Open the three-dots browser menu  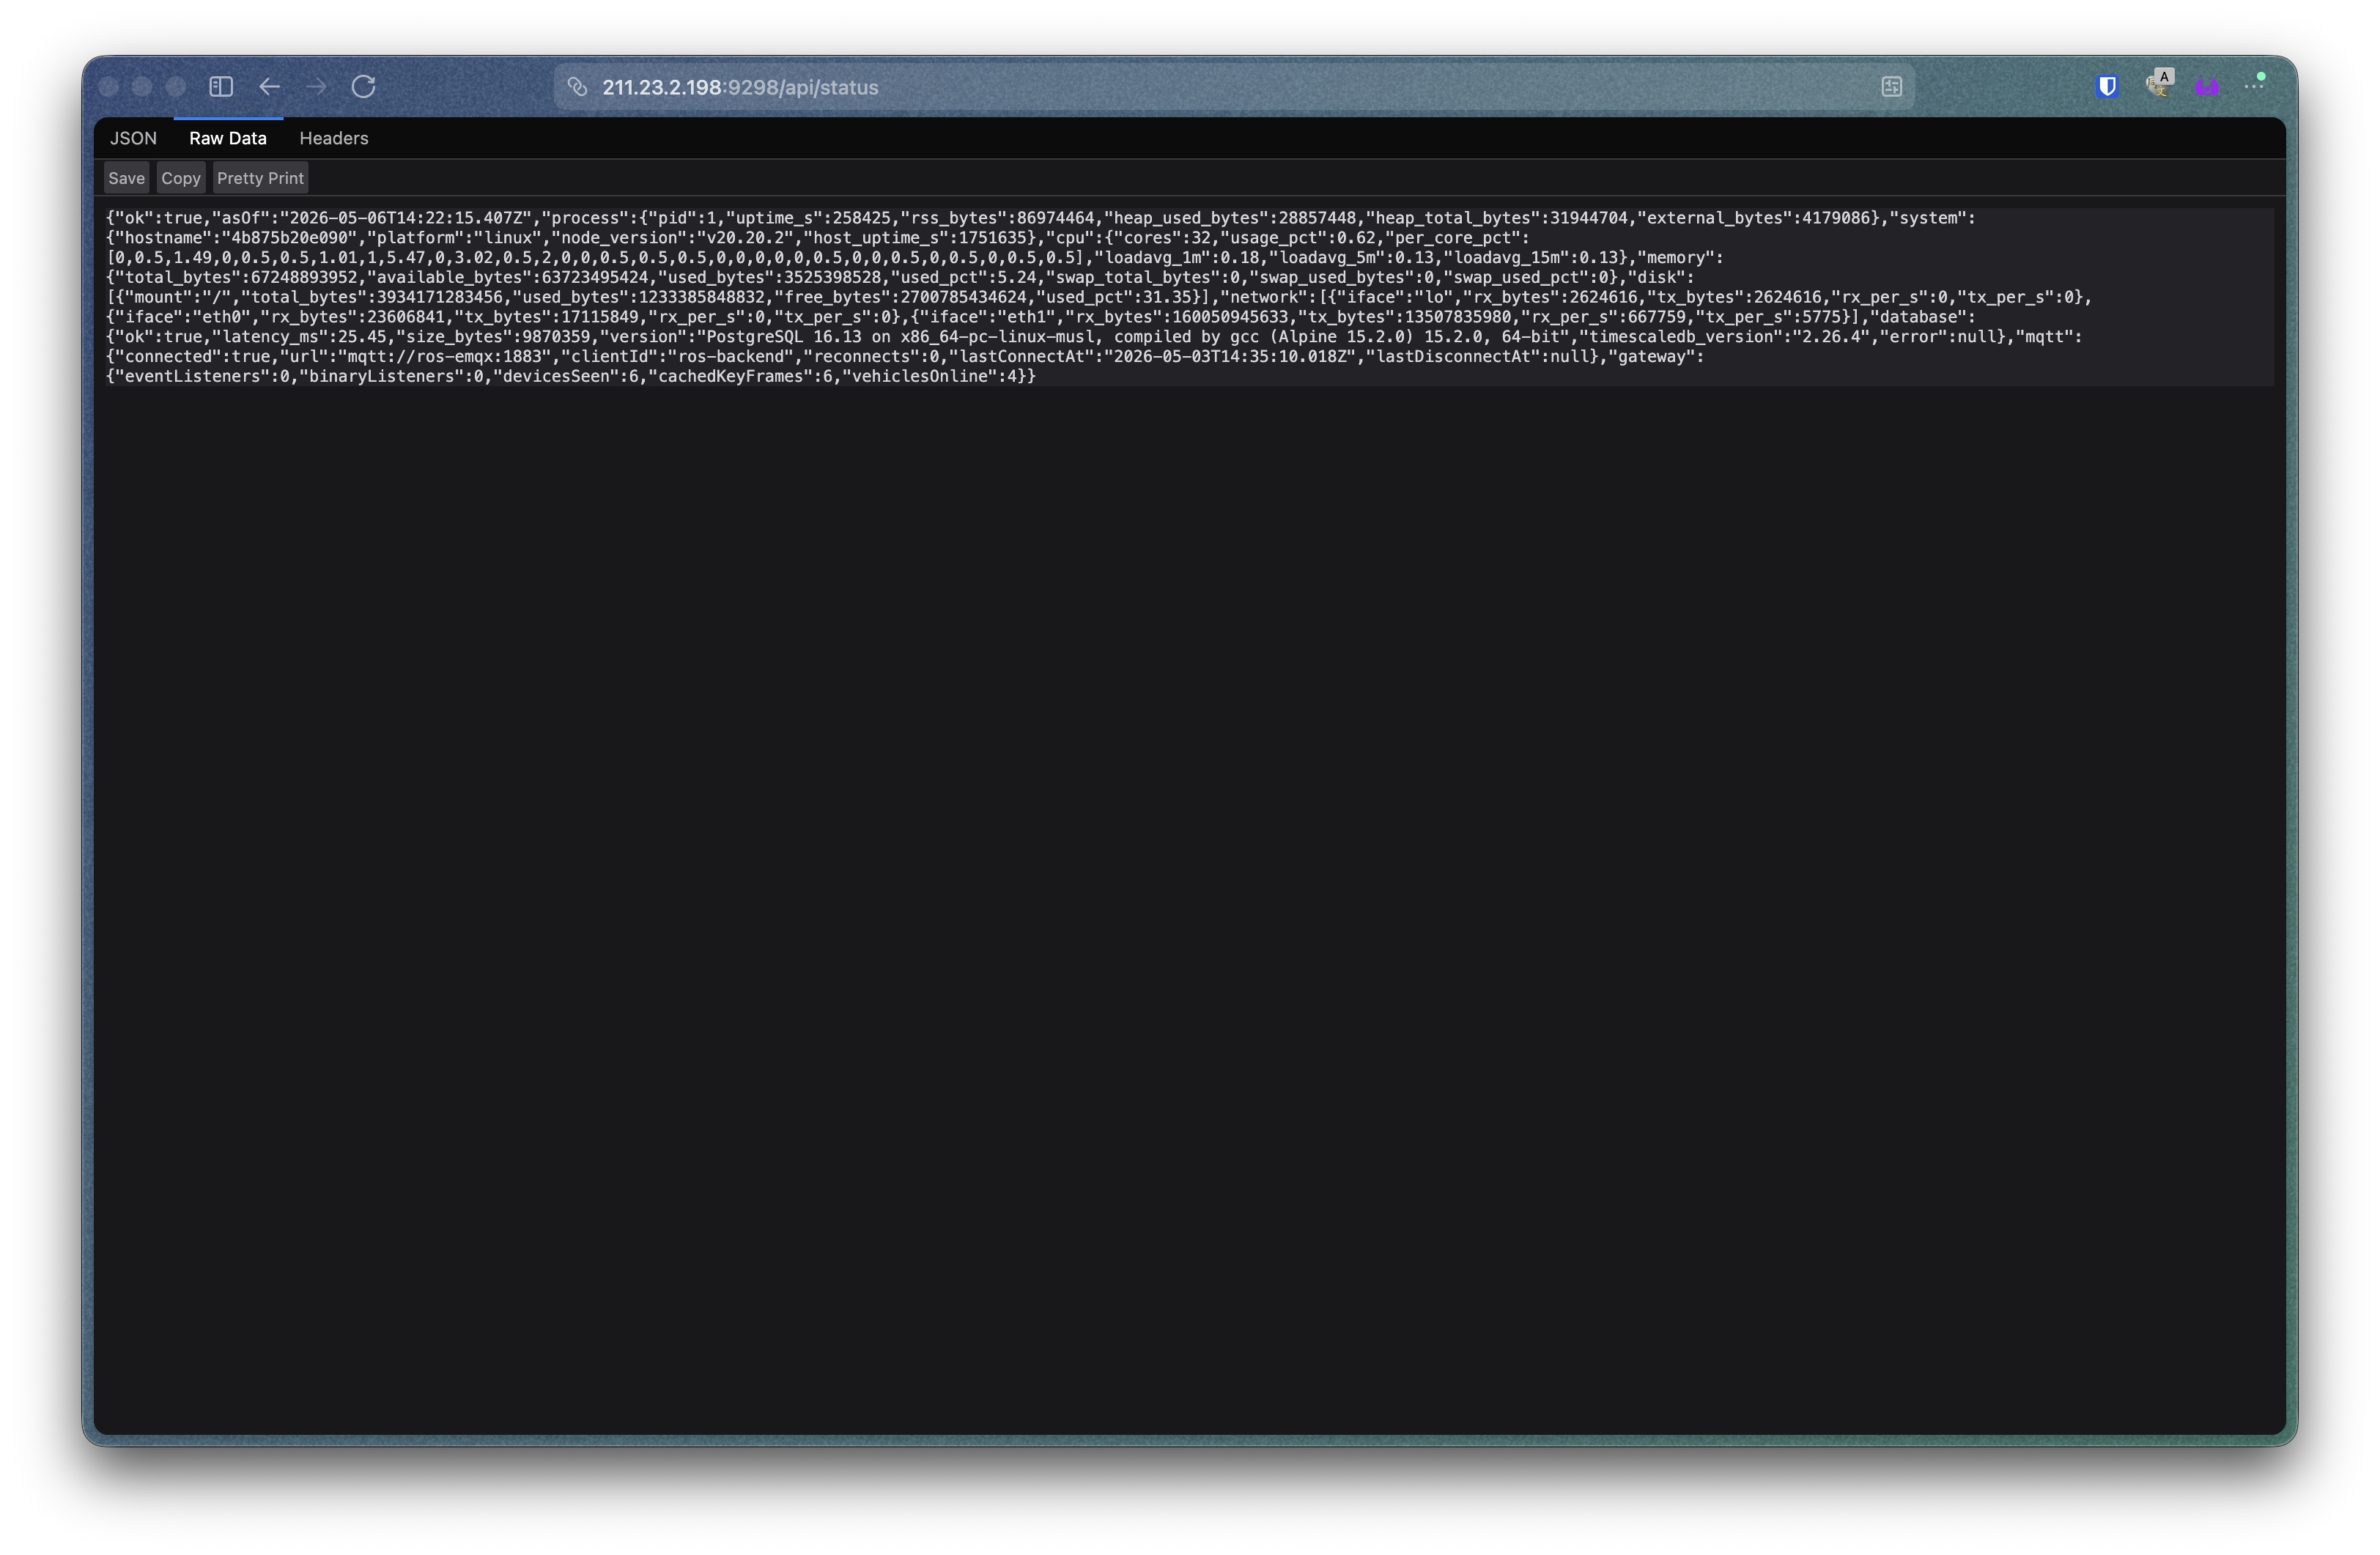2255,86
